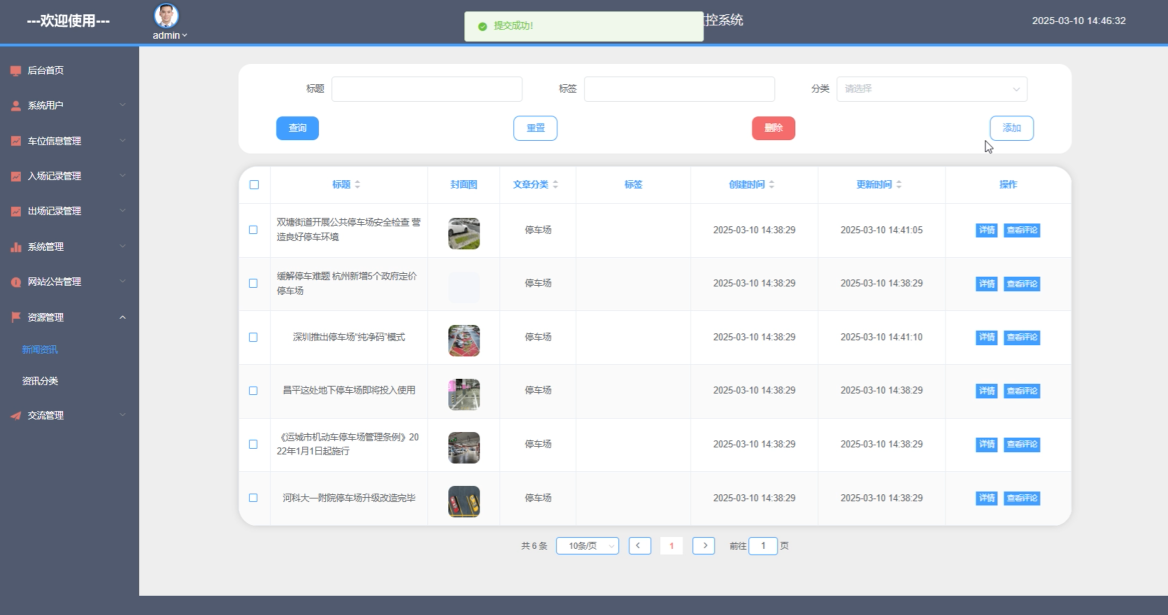Toggle the select-all header checkbox
The image size is (1168, 615).
(x=254, y=185)
